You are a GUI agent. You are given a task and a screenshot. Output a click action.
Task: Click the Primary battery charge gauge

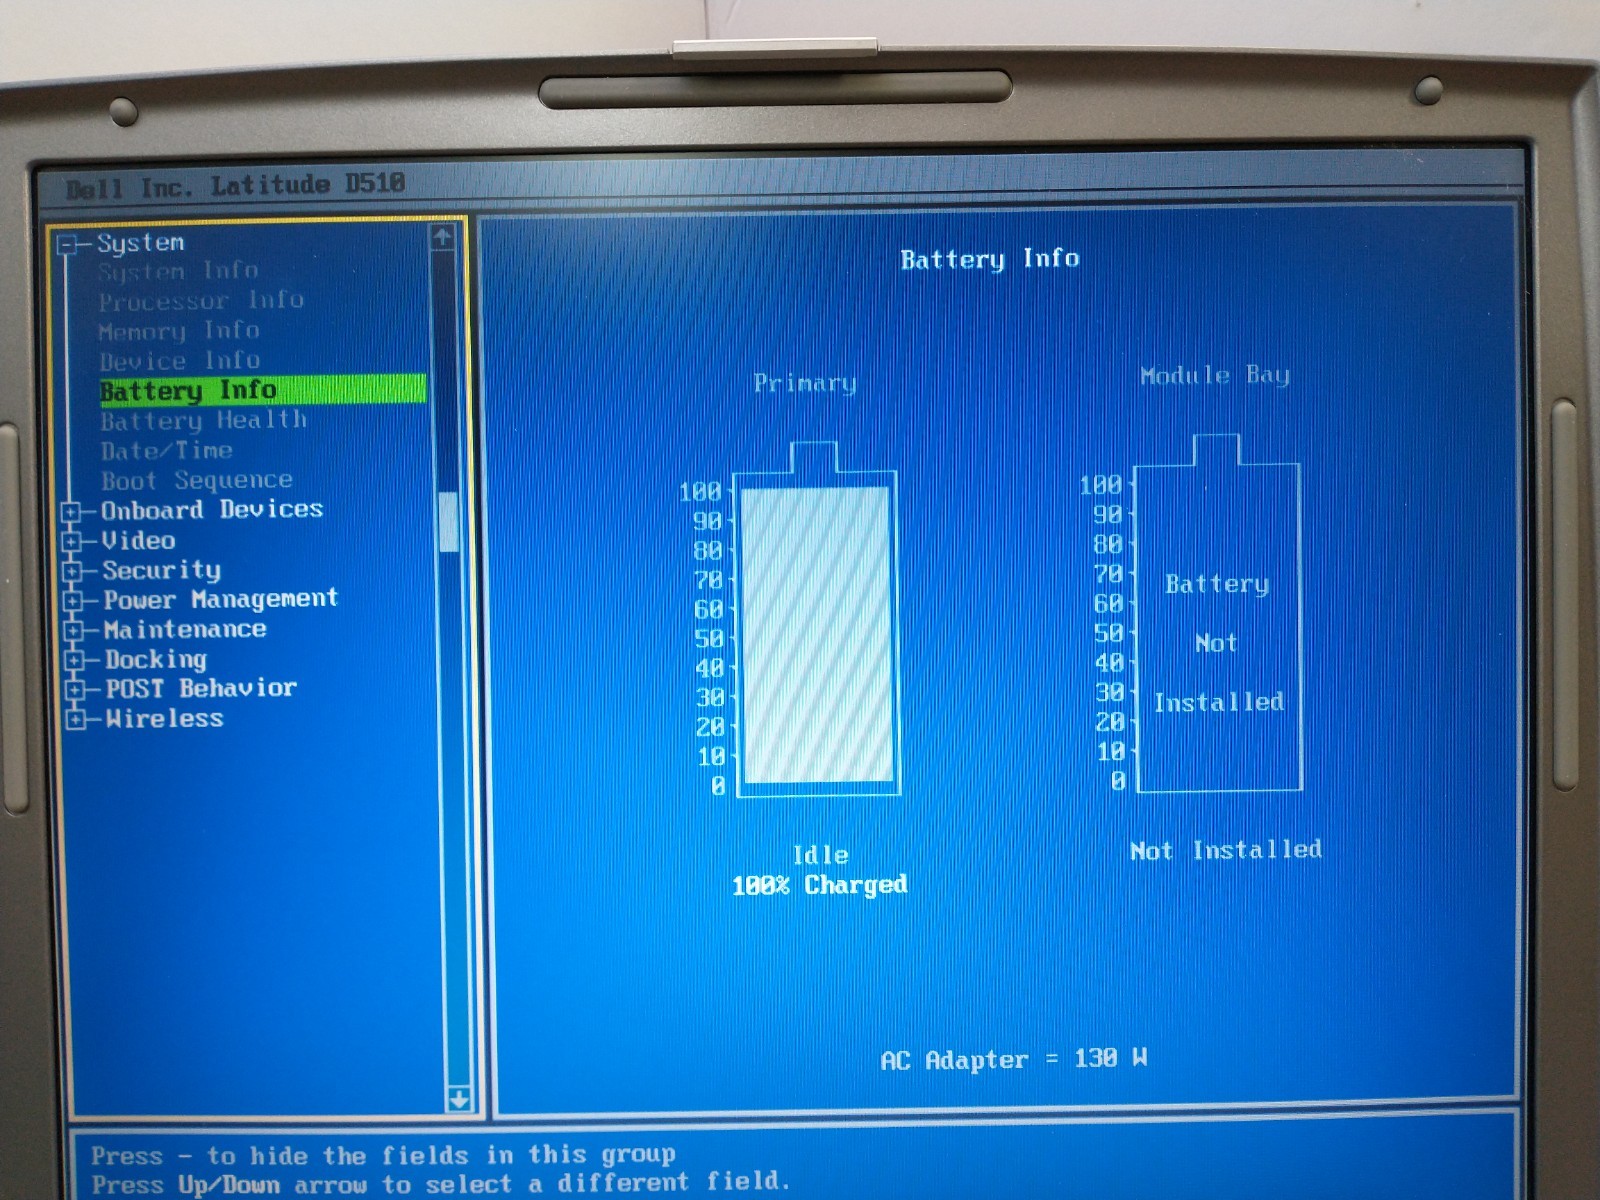click(x=816, y=633)
